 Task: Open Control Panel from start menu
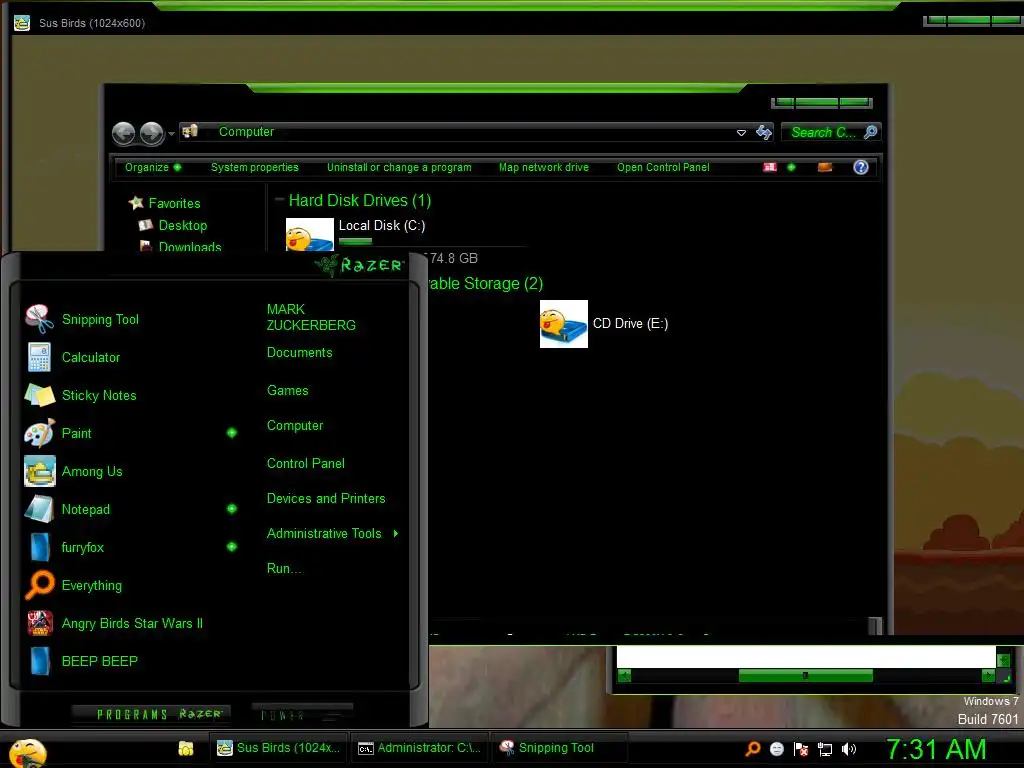[305, 464]
